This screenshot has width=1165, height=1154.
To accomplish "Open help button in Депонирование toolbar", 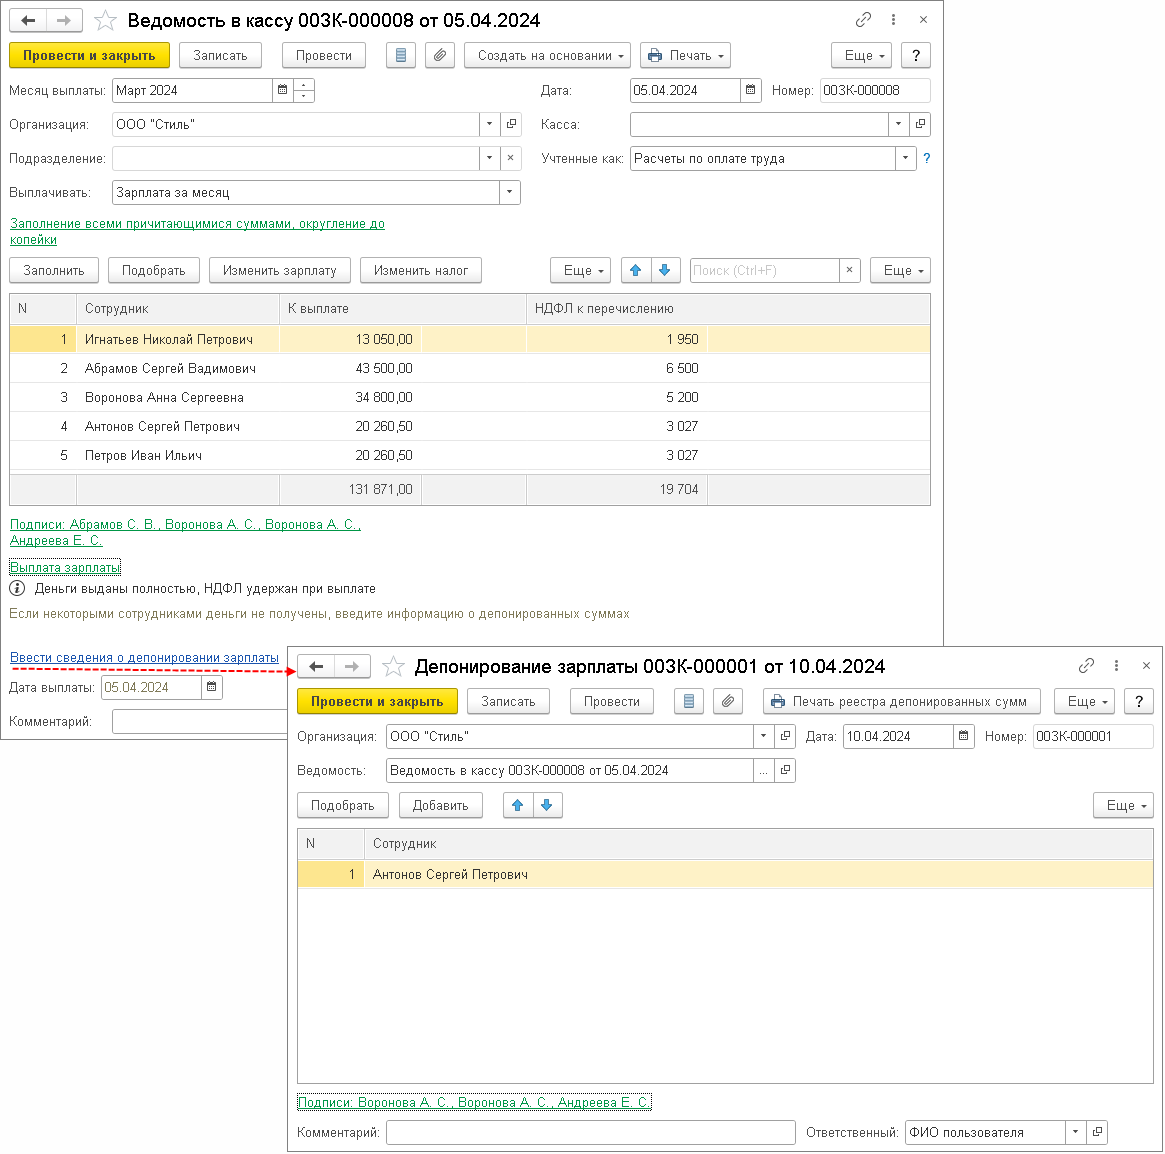I will [x=1139, y=701].
